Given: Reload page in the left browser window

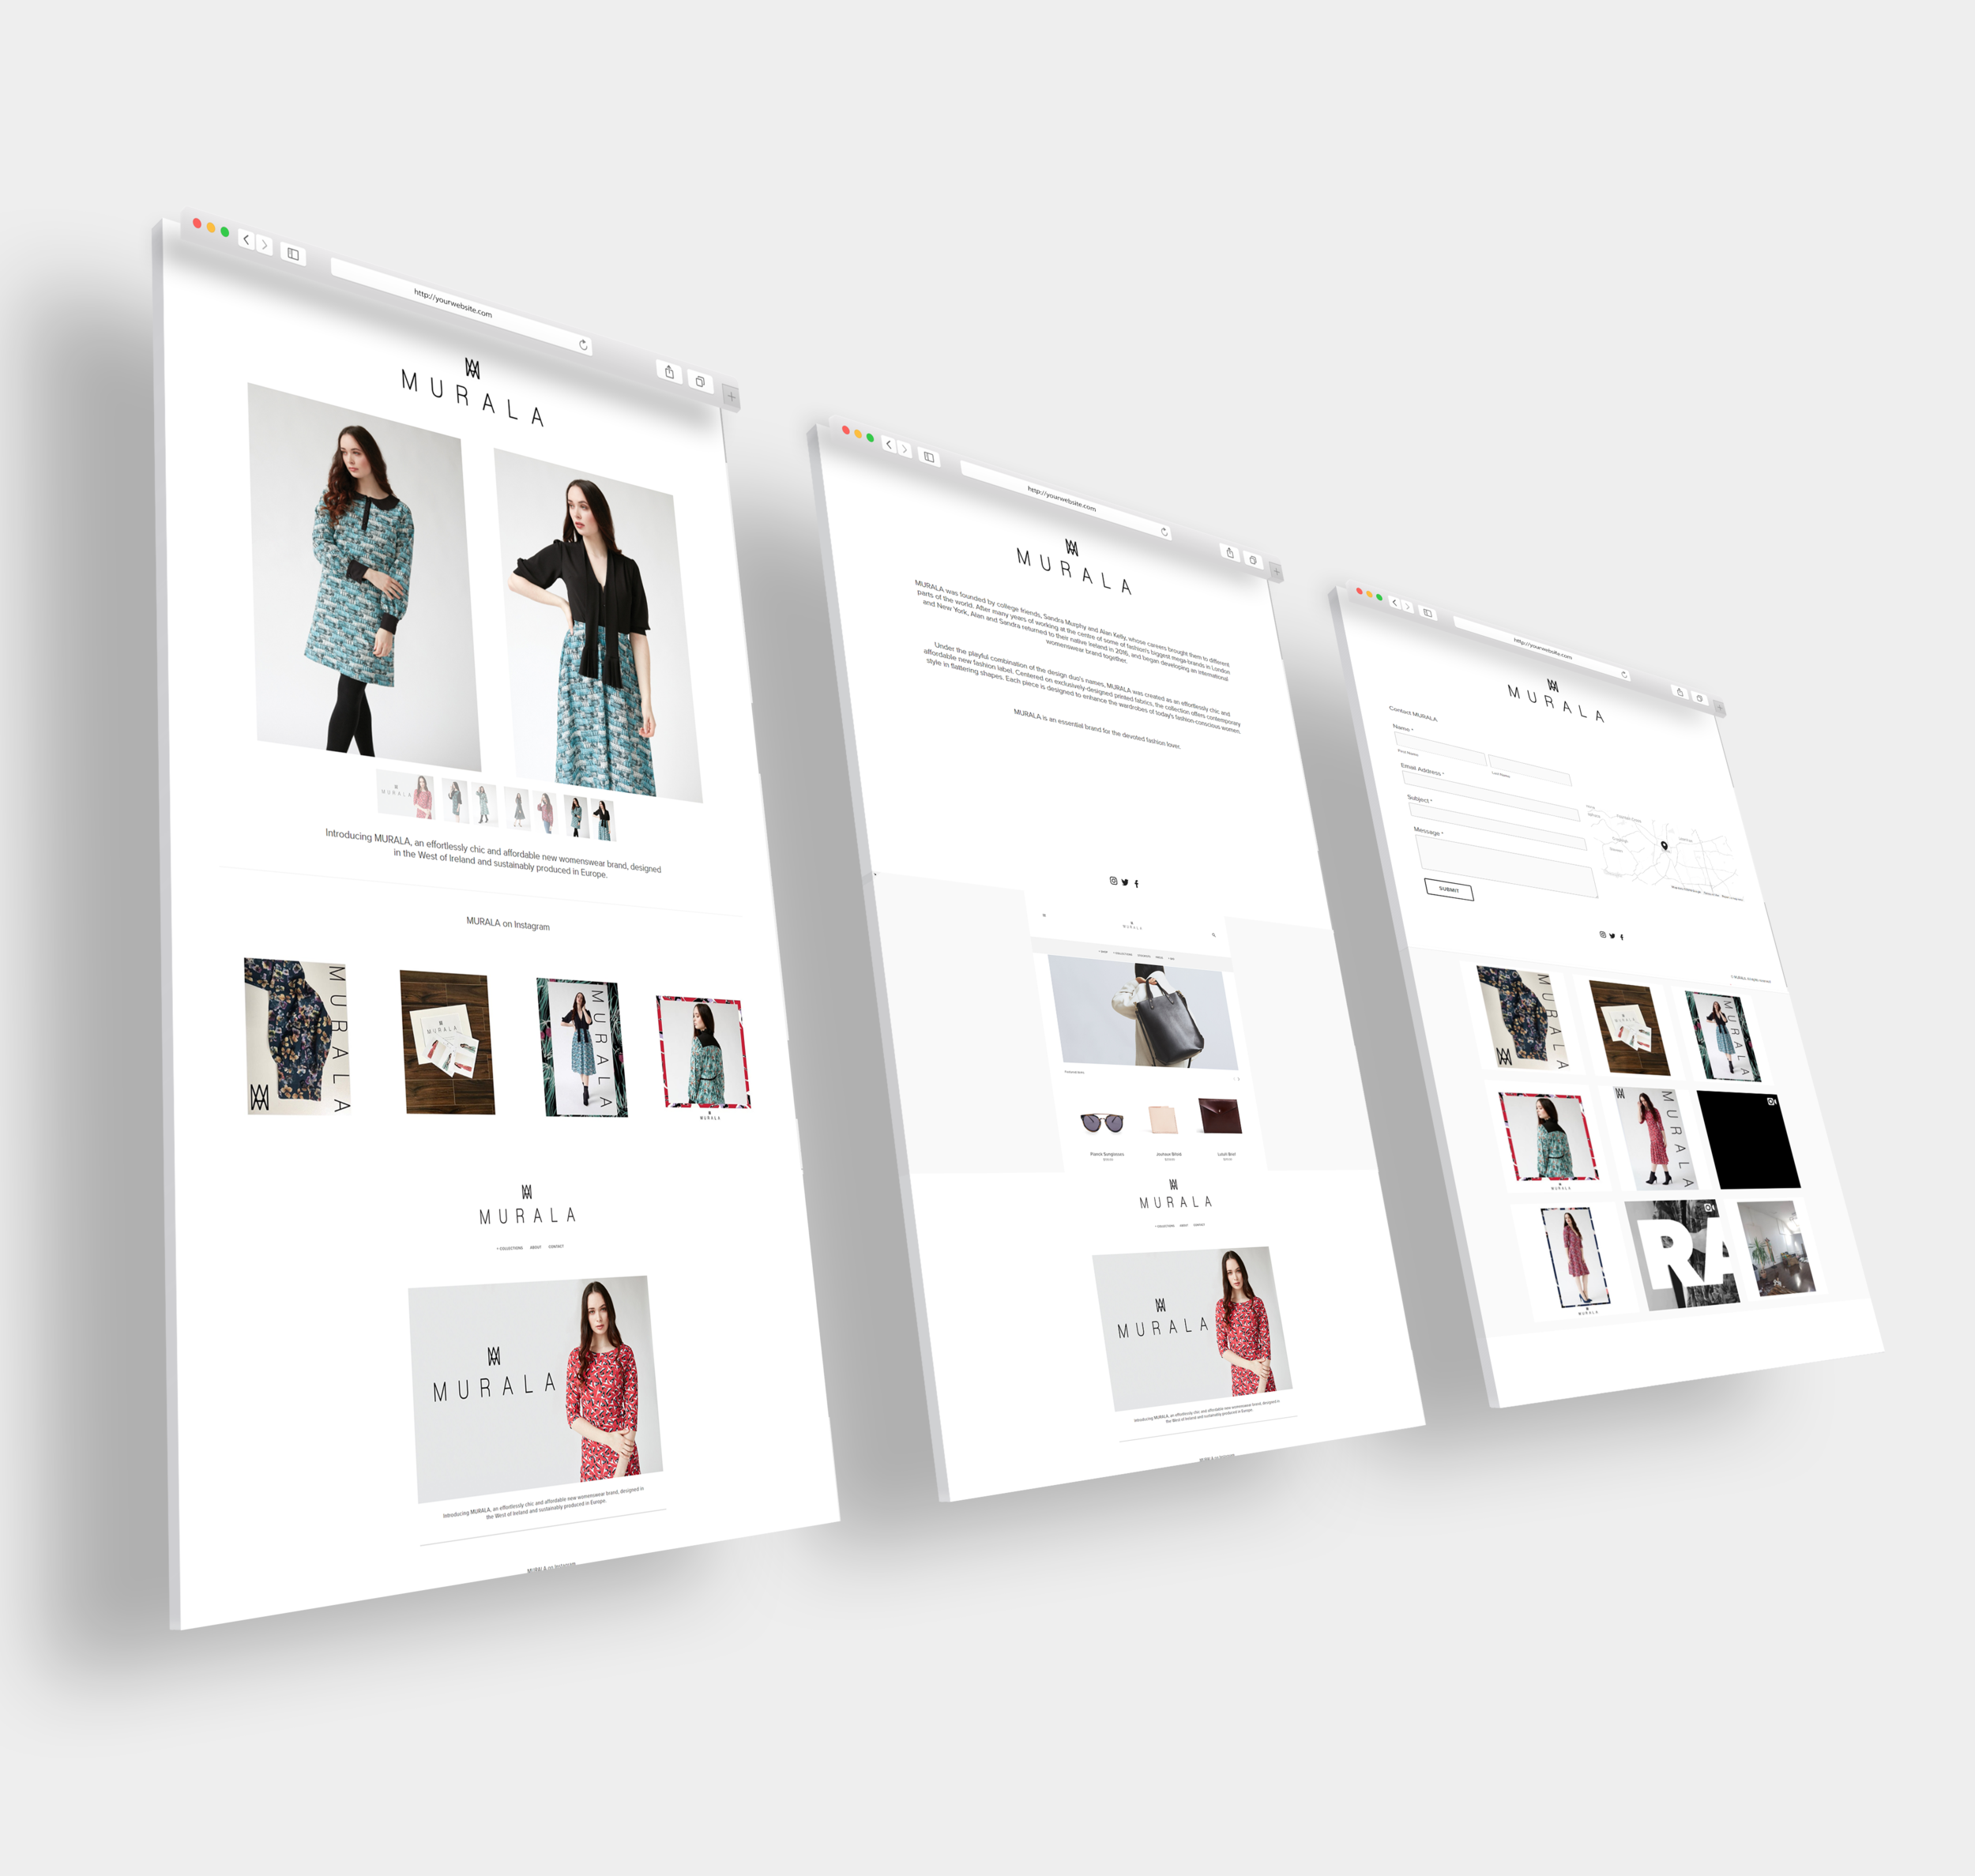Looking at the screenshot, I should tap(583, 345).
